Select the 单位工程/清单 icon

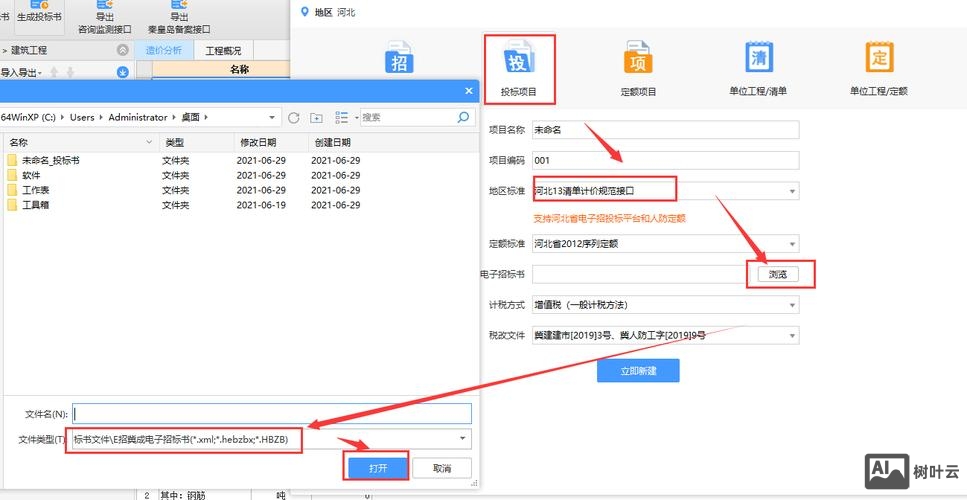[758, 69]
